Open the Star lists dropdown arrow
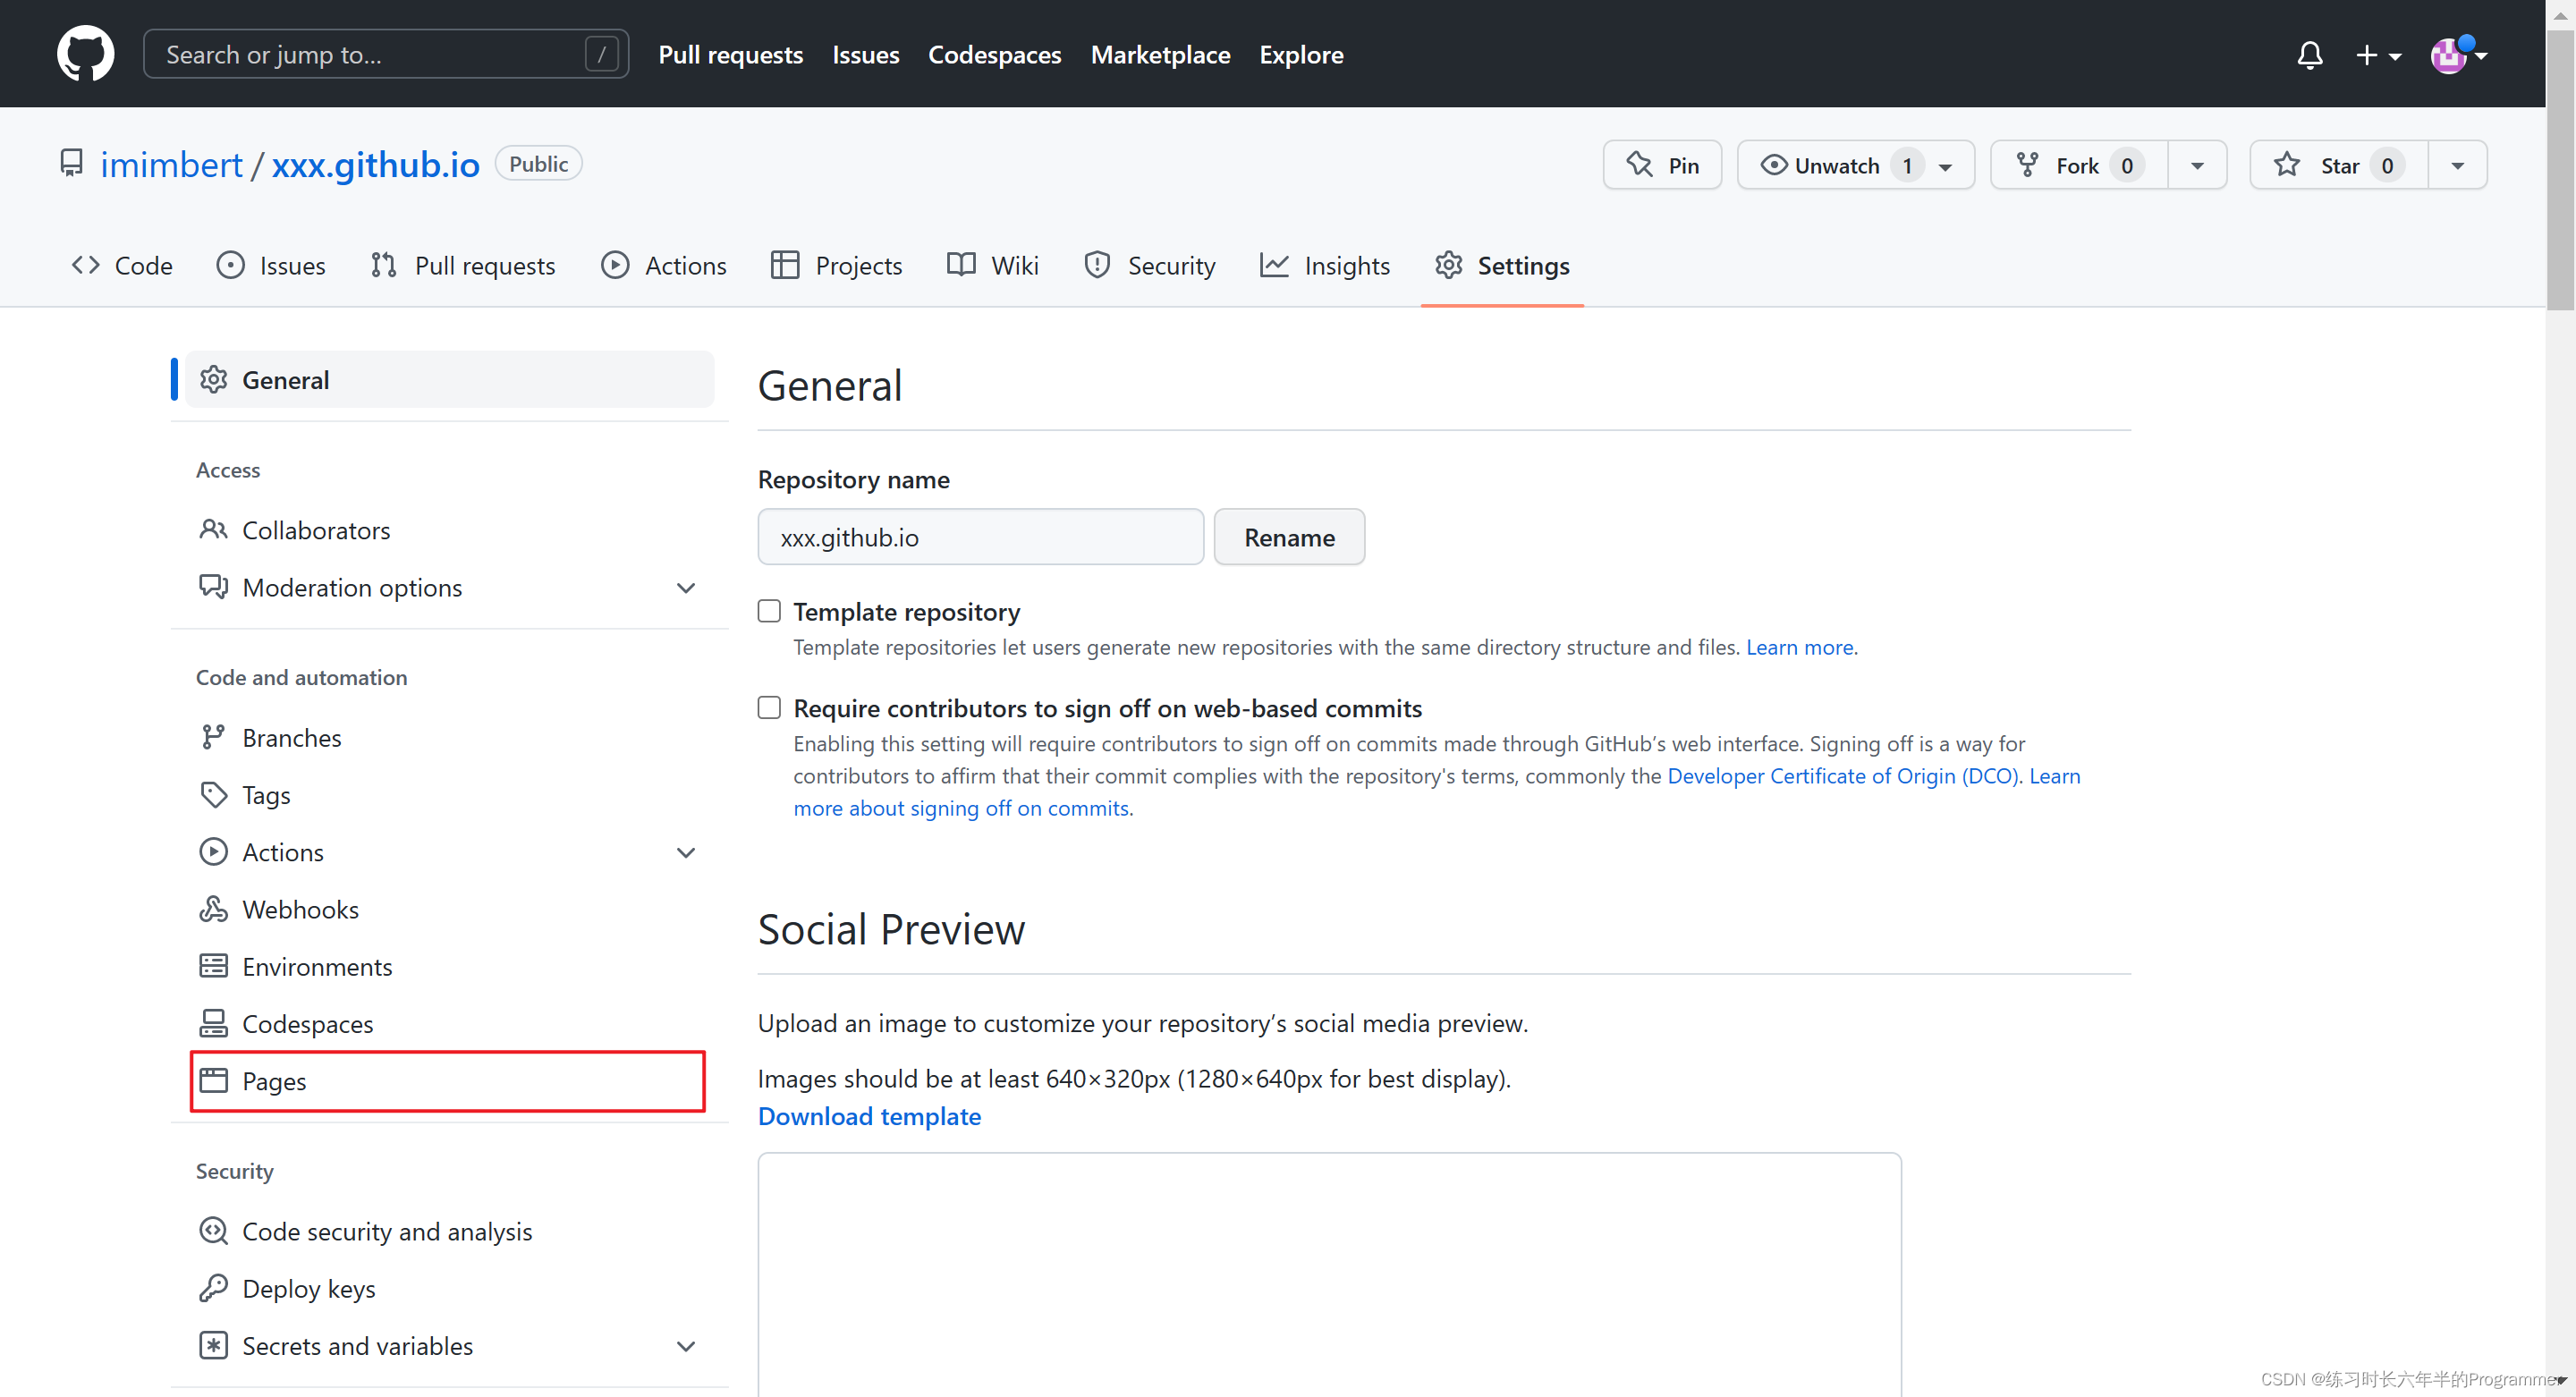Image resolution: width=2576 pixels, height=1397 pixels. pos(2457,165)
